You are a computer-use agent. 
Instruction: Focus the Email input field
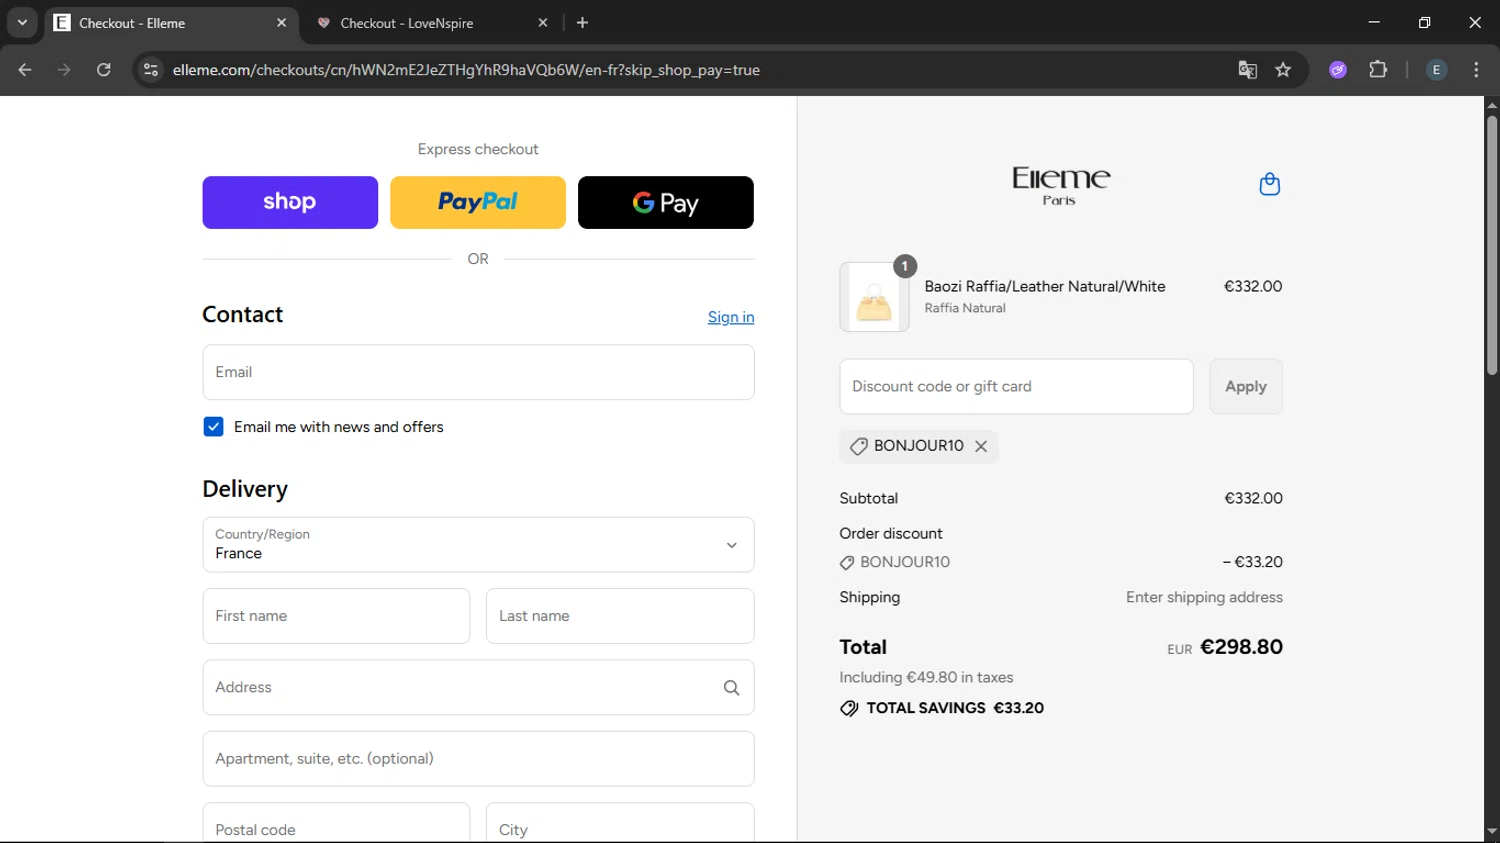[478, 372]
